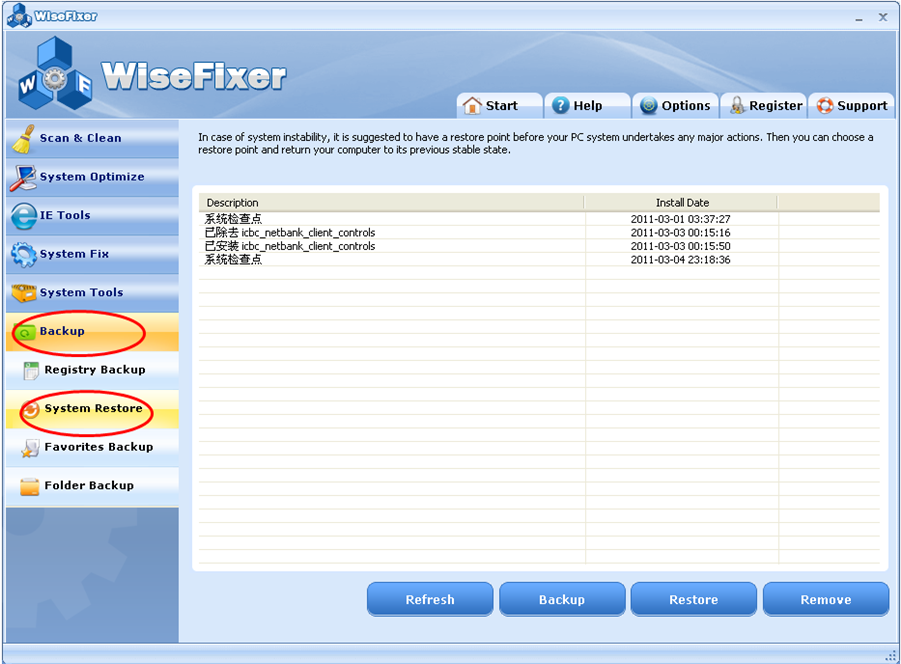The height and width of the screenshot is (664, 901).
Task: Minimize the WiseFixer window
Action: coord(859,18)
